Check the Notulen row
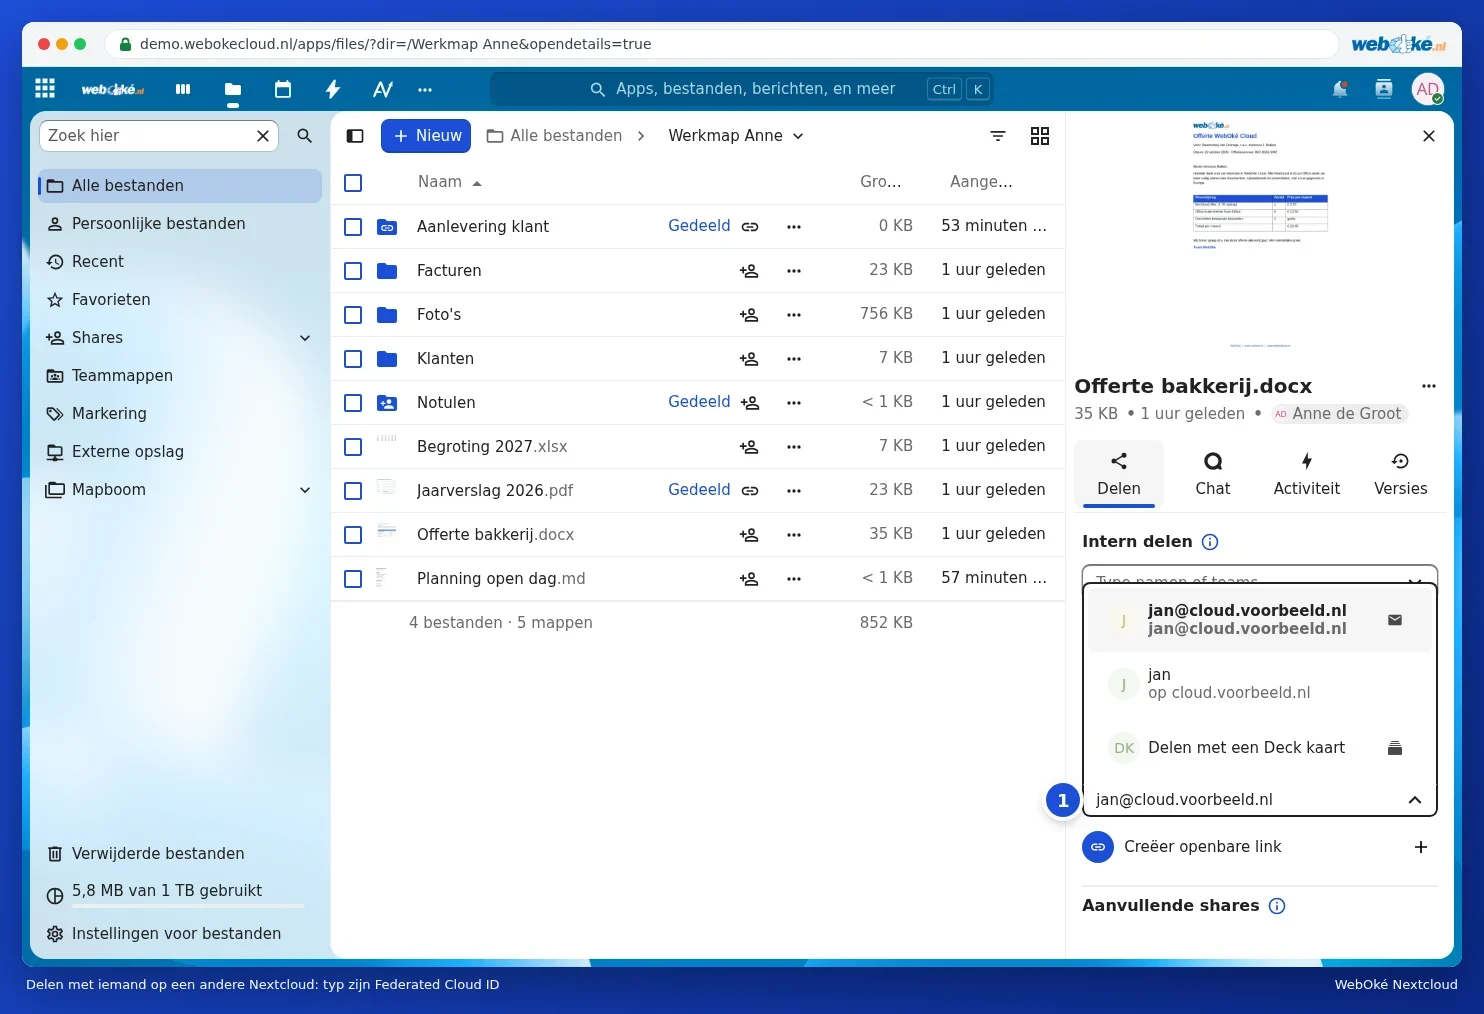This screenshot has width=1484, height=1014. tap(353, 403)
